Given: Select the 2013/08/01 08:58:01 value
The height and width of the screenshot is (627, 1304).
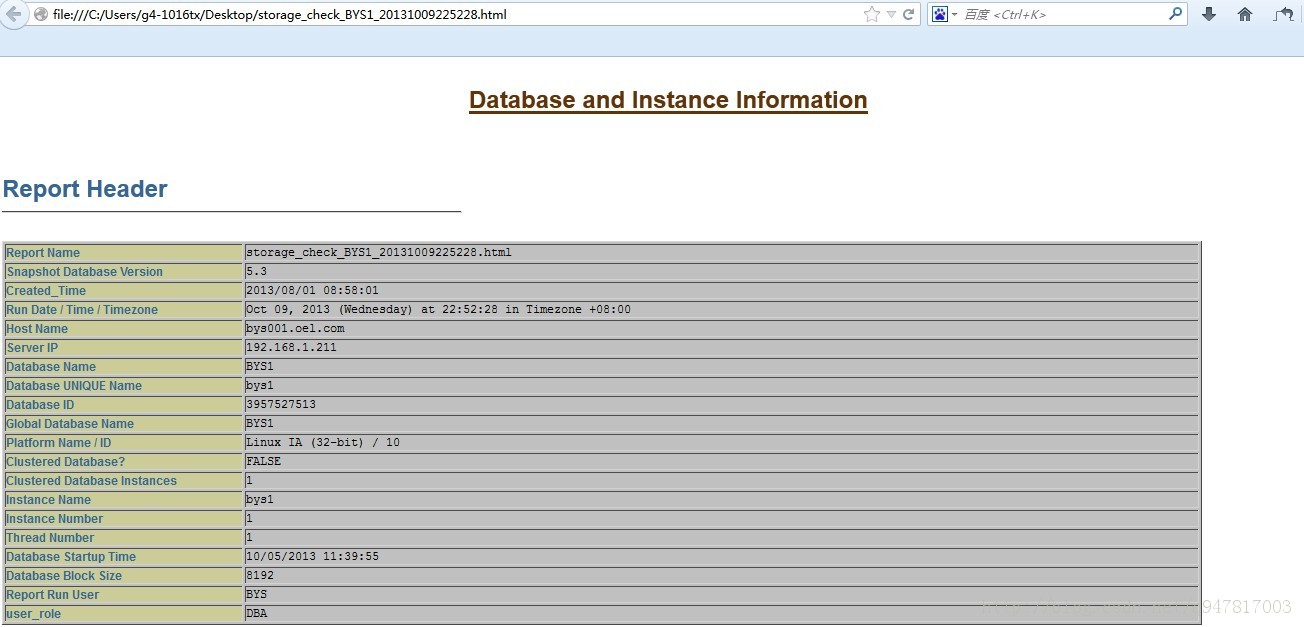Looking at the screenshot, I should 312,291.
